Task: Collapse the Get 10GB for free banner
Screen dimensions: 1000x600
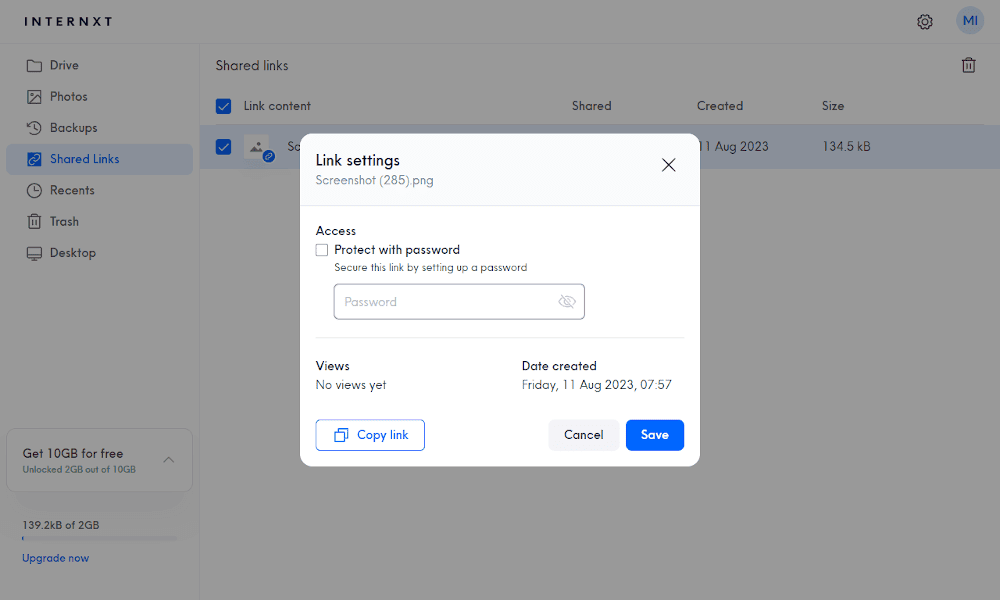Action: pos(168,460)
